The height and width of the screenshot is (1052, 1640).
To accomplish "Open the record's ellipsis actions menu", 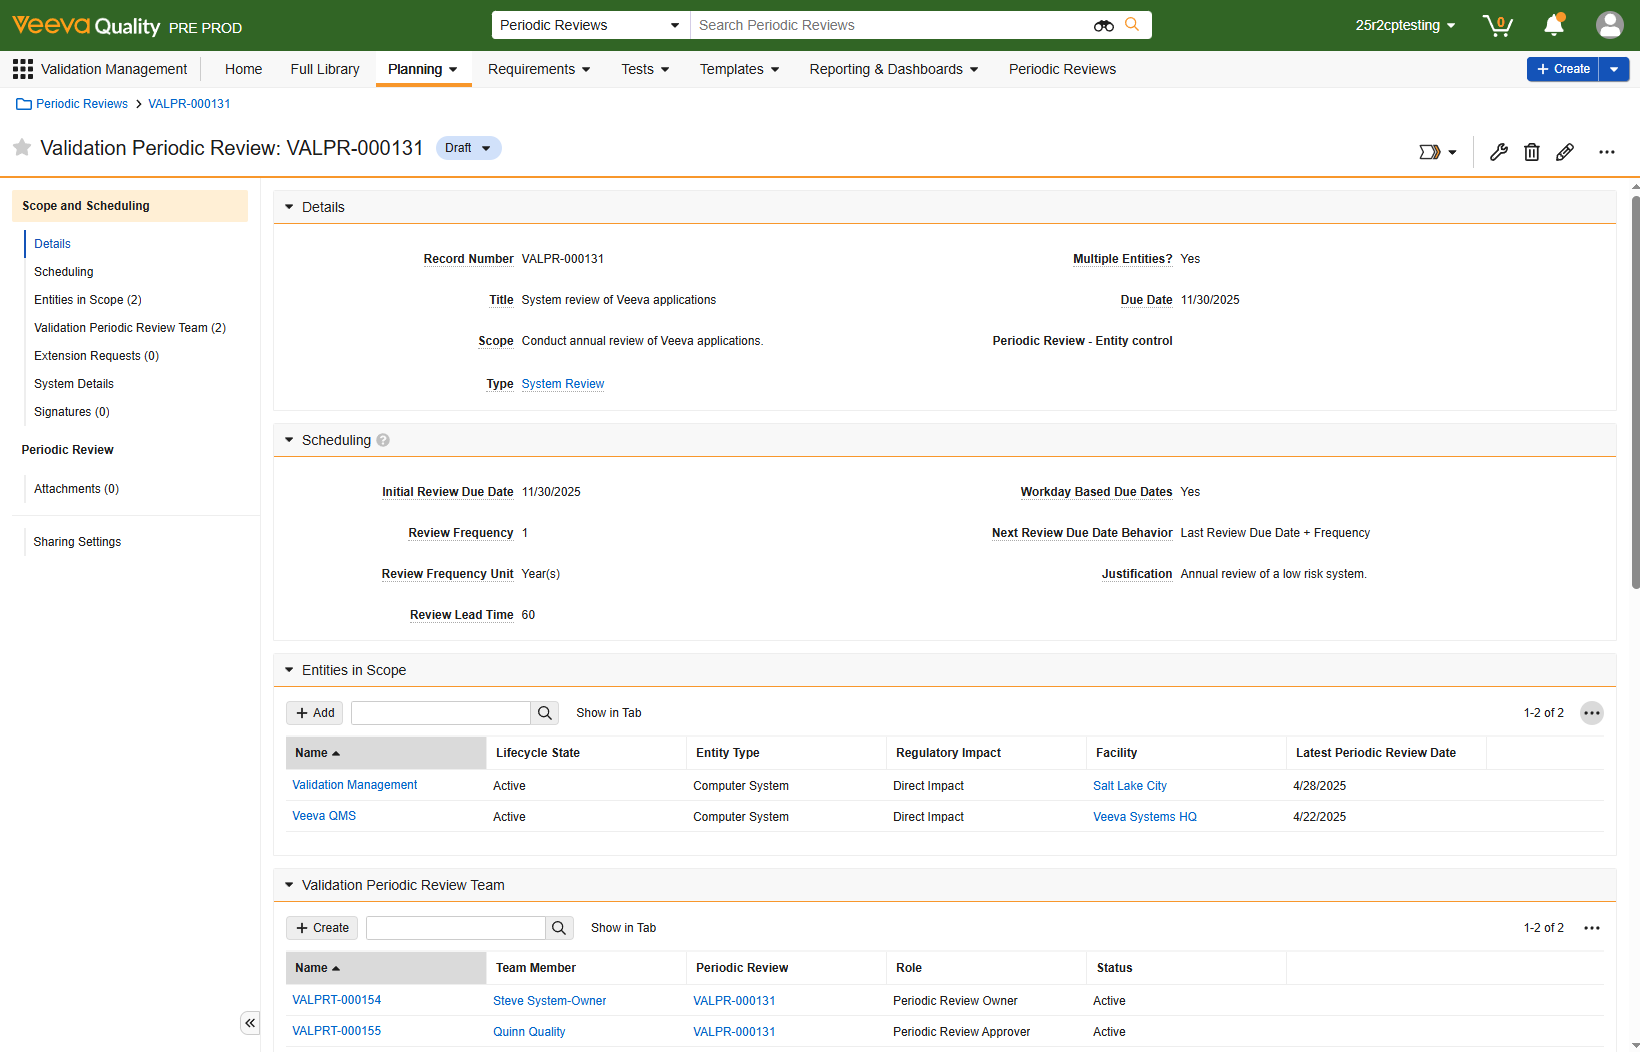I will click(x=1606, y=152).
